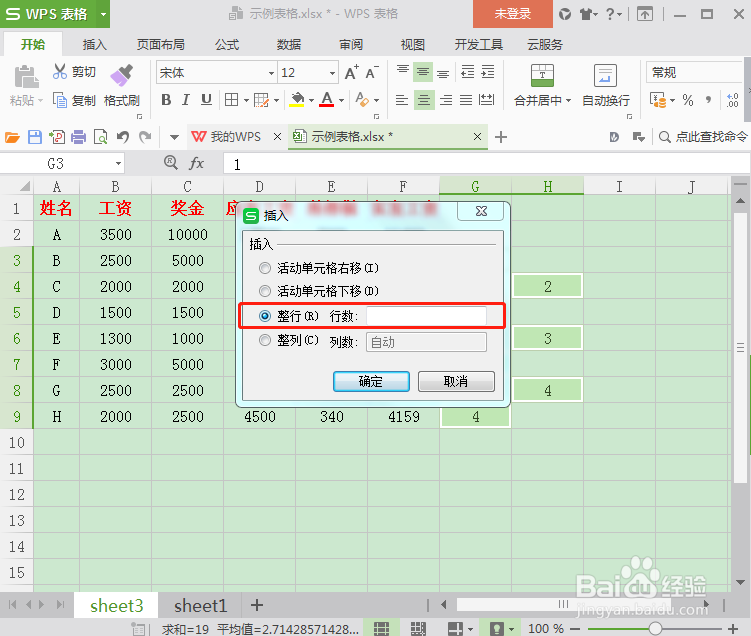Click the red font color A

(327, 100)
